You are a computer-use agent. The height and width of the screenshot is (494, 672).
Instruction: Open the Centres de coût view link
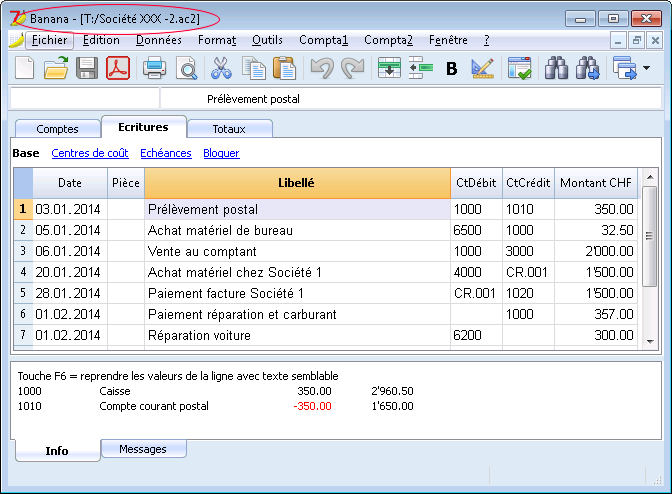[x=90, y=153]
